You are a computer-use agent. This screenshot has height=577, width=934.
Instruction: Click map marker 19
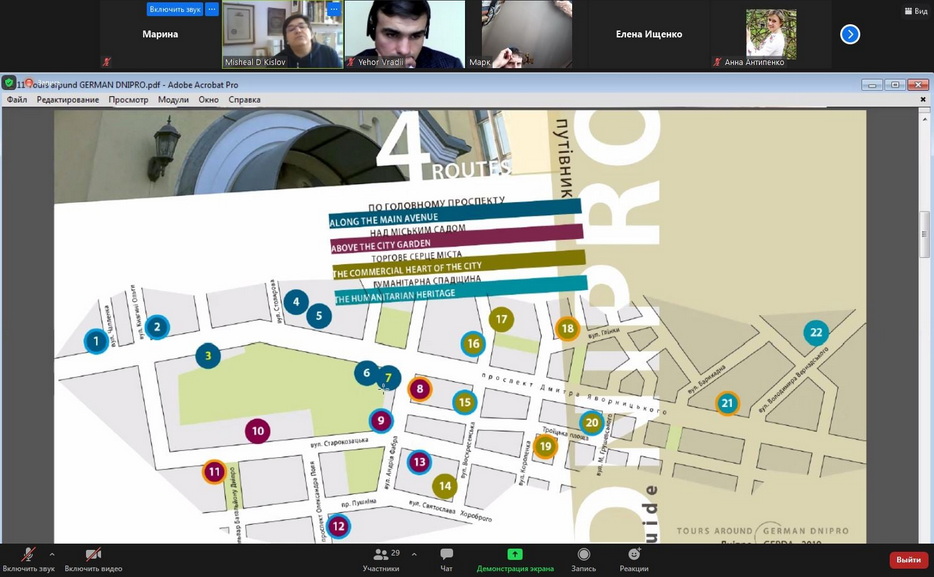(545, 446)
